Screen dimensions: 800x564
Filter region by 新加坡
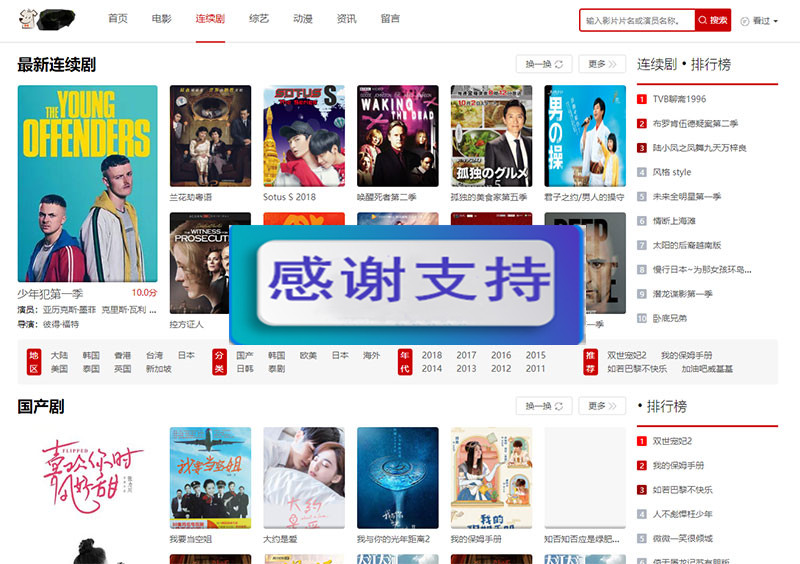(x=159, y=369)
